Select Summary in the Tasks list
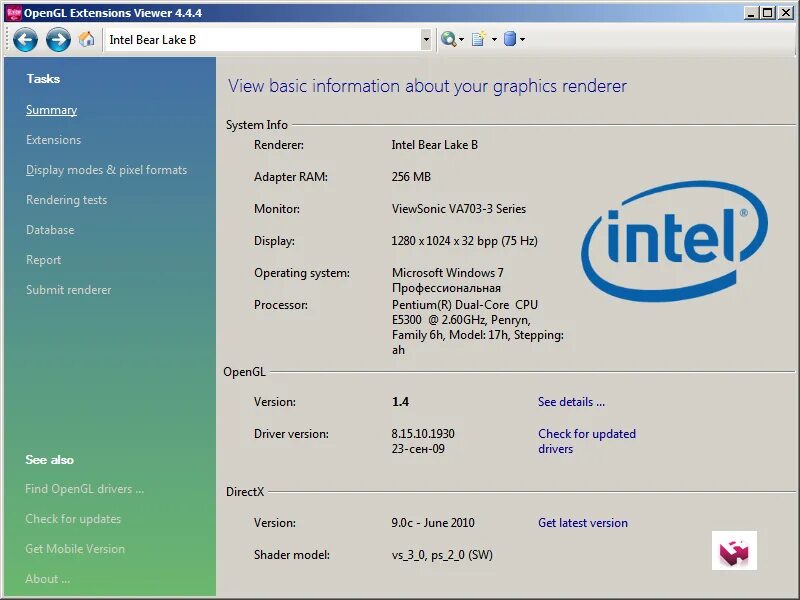This screenshot has width=800, height=600. click(52, 110)
